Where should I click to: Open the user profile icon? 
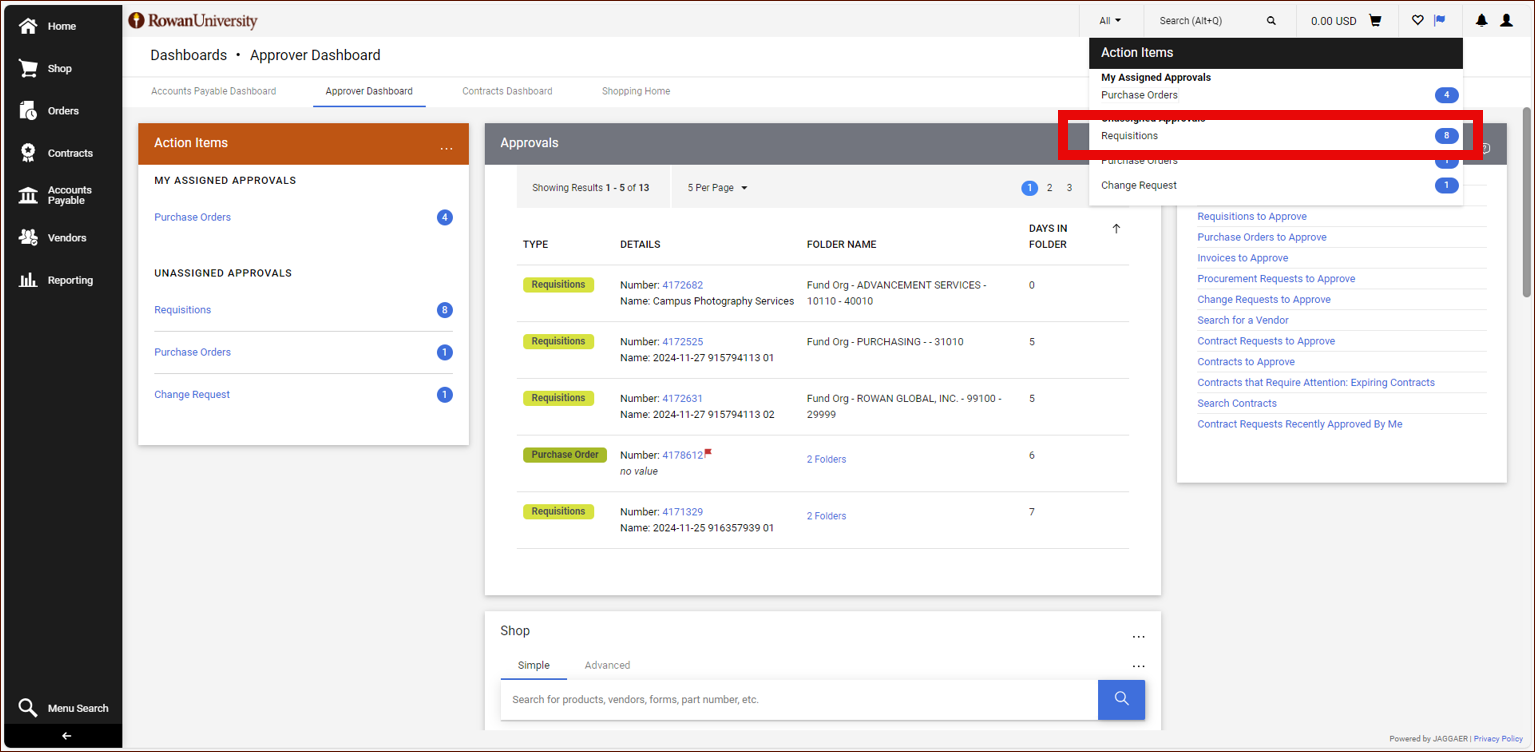1506,20
